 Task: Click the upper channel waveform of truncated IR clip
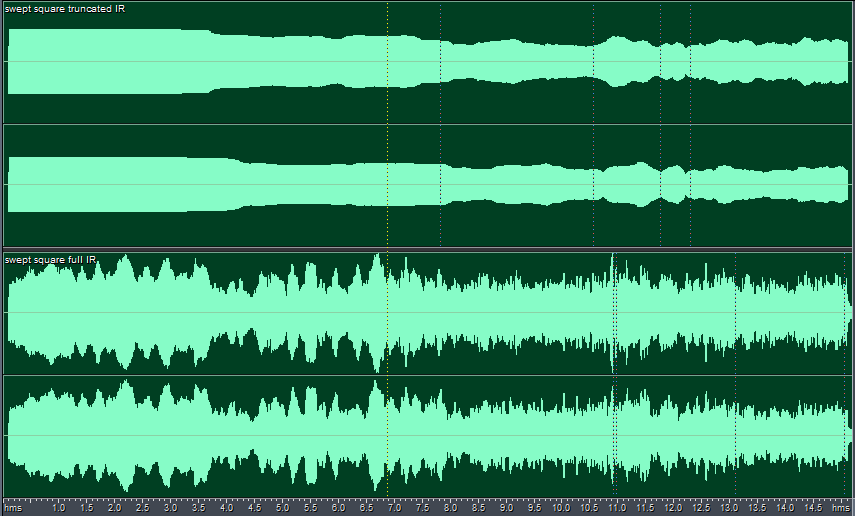[x=428, y=62]
